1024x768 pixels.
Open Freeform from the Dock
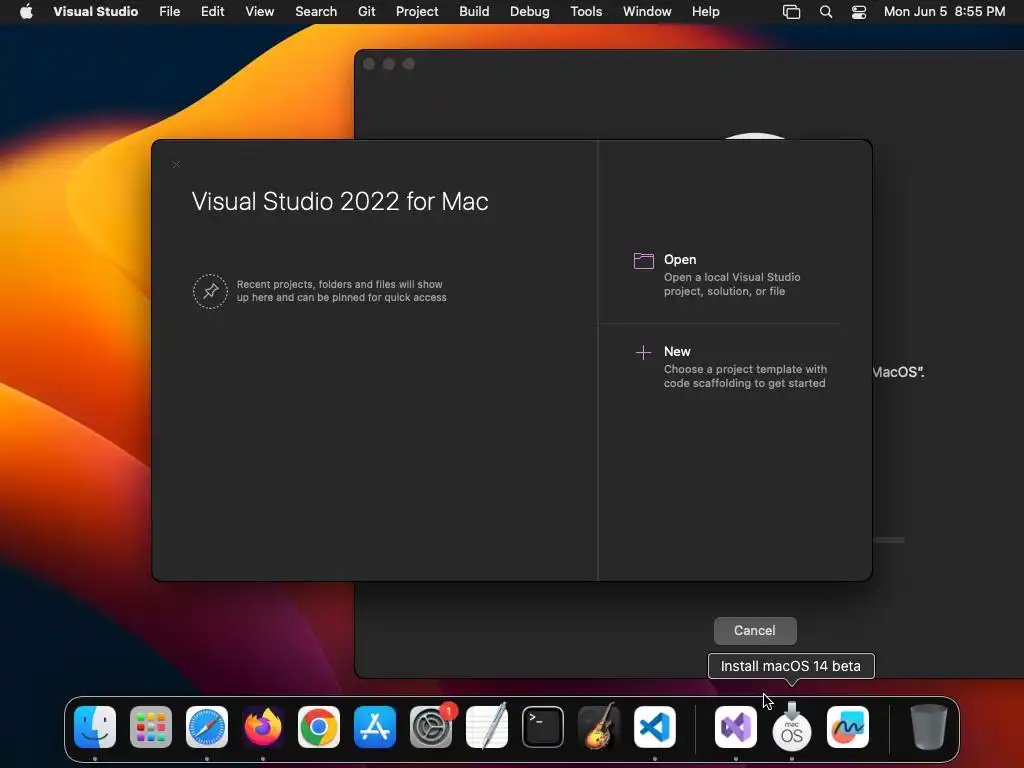(848, 727)
